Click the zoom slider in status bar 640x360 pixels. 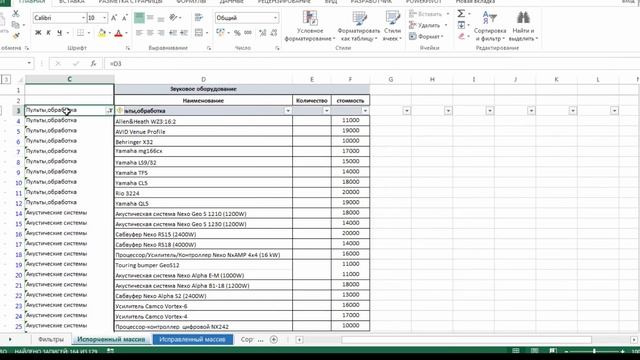tap(594, 351)
